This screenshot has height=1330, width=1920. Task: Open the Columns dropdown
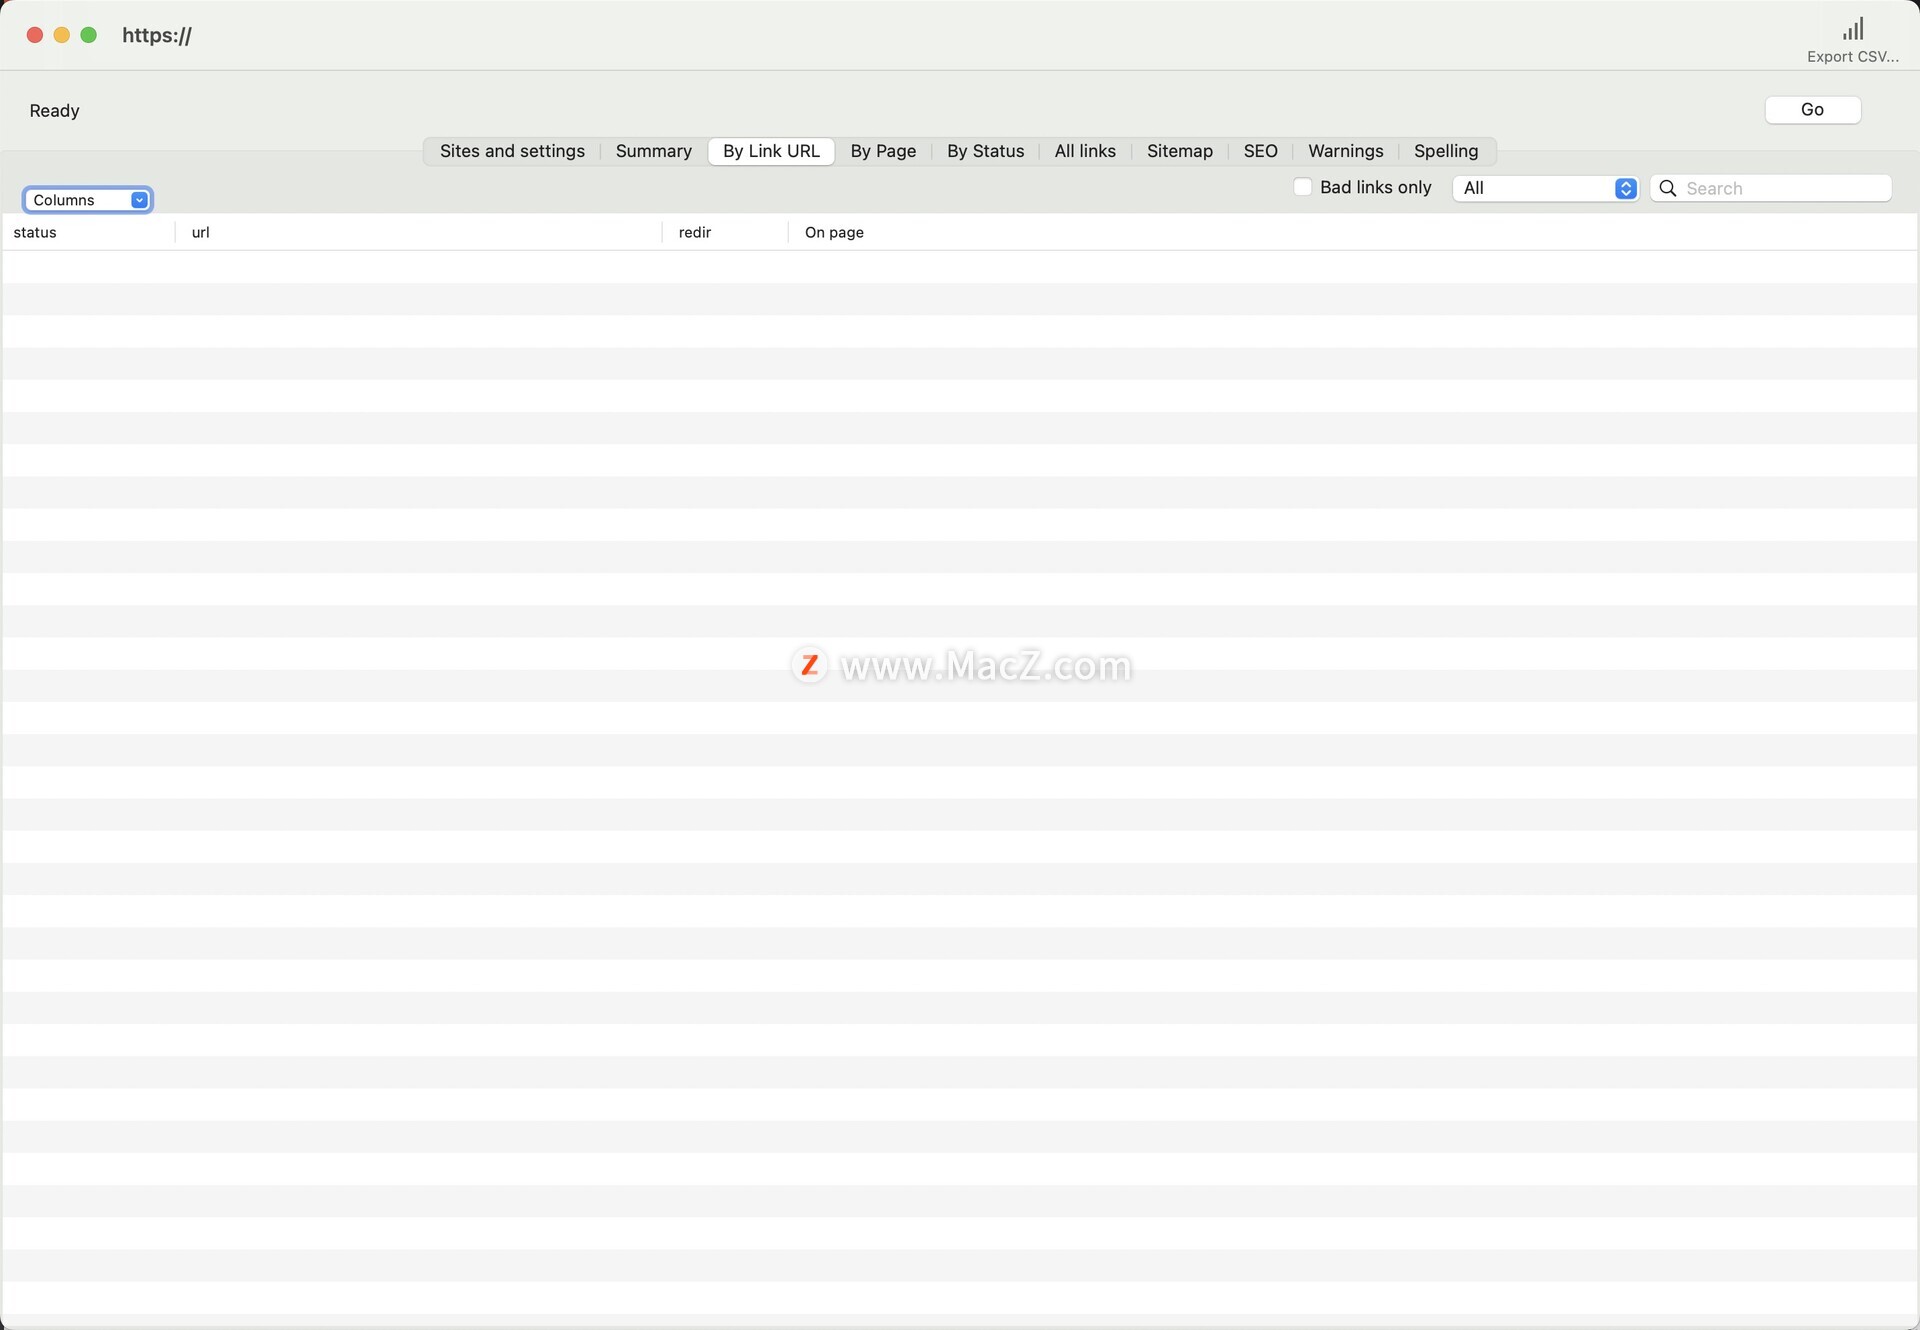click(x=88, y=200)
